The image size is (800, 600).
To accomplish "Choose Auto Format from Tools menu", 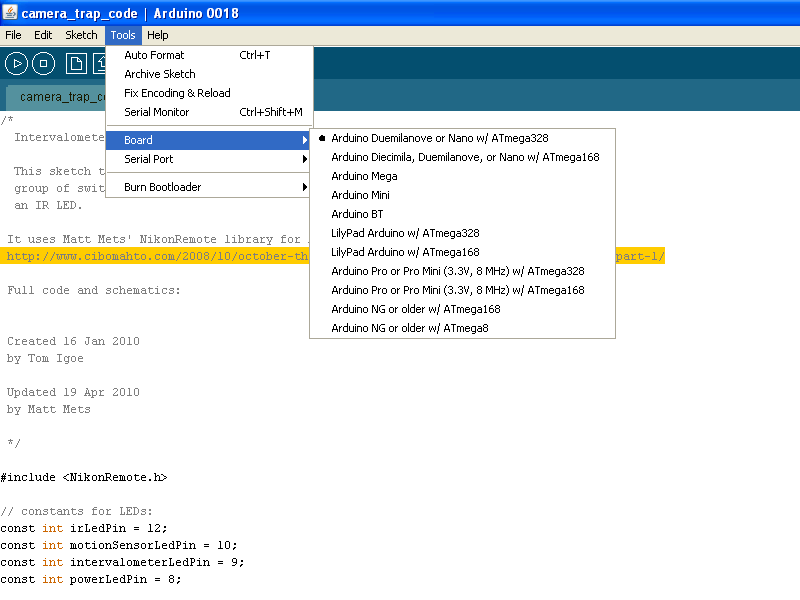I will tap(209, 55).
